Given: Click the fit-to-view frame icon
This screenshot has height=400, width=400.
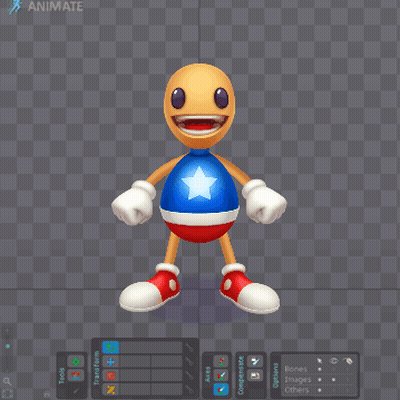Looking at the screenshot, I should [7, 394].
